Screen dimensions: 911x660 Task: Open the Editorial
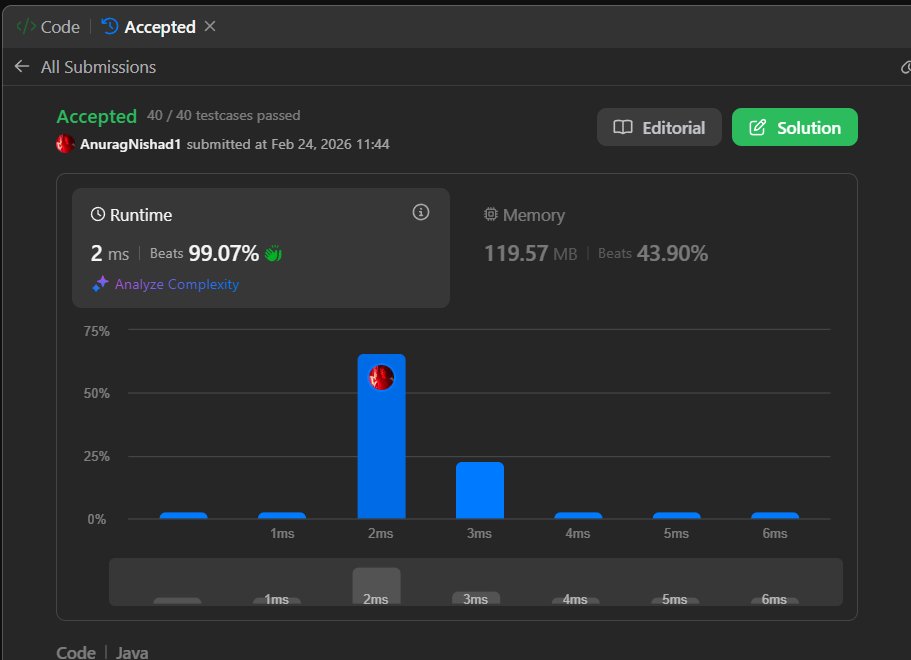tap(659, 127)
